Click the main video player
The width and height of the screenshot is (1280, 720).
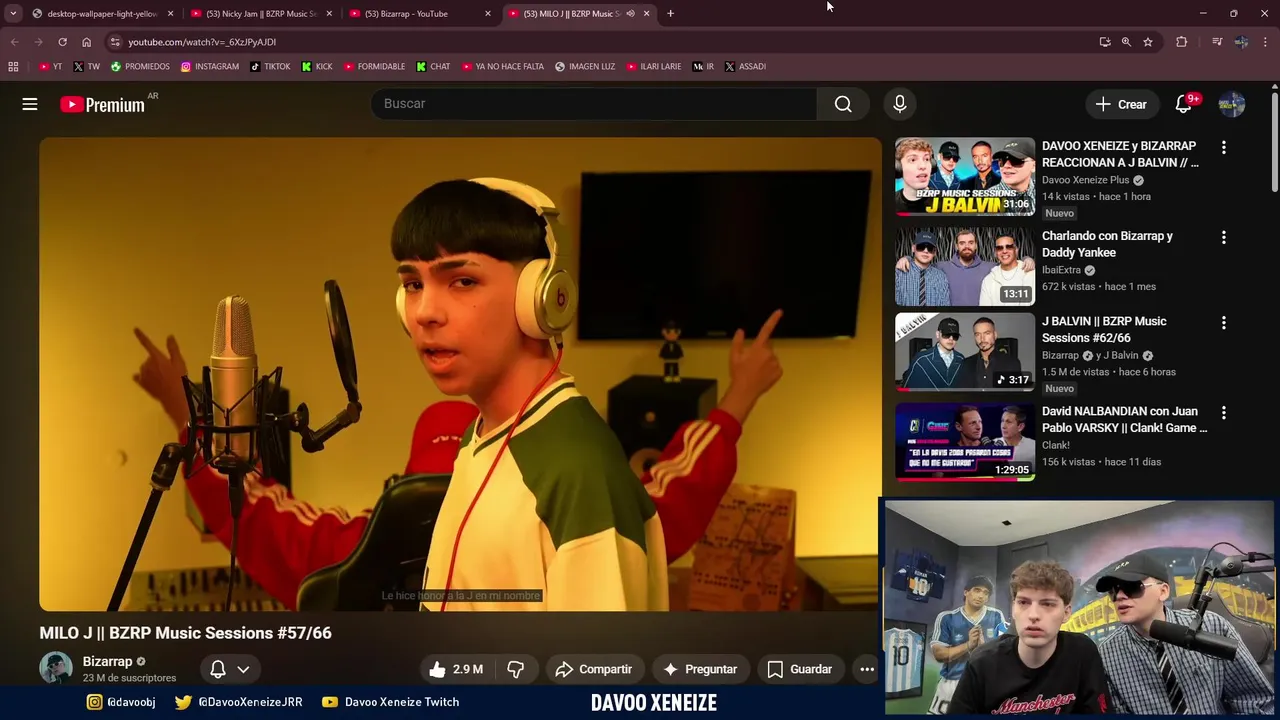pos(460,374)
